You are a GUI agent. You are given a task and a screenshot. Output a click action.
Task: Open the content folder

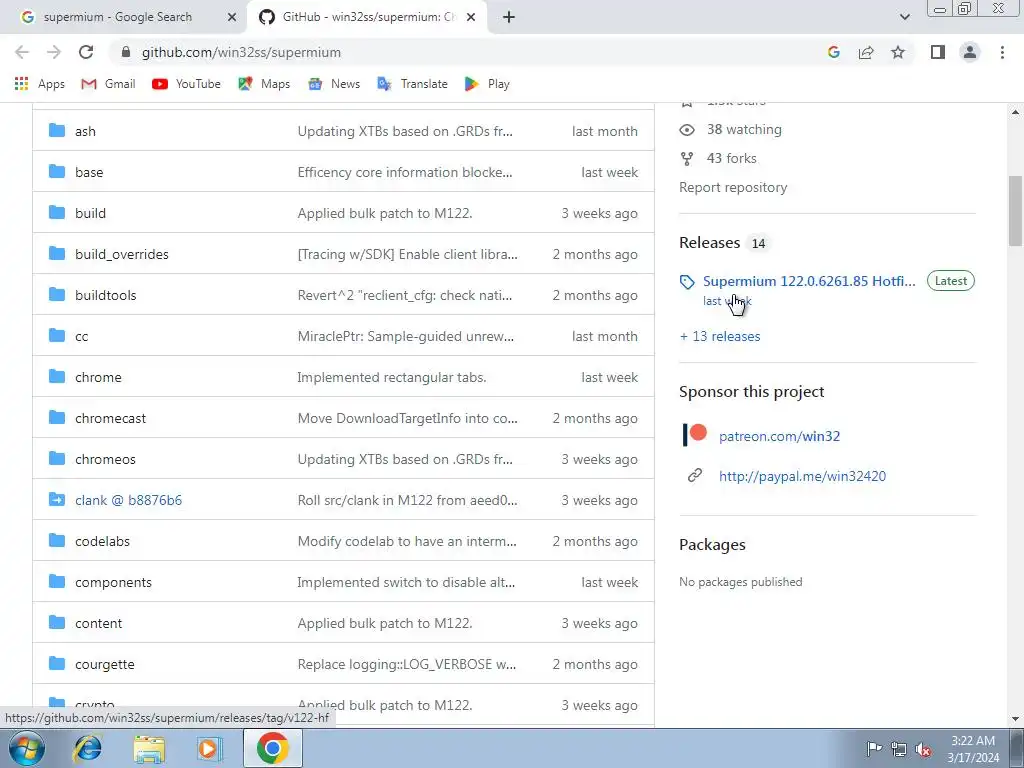tap(98, 624)
